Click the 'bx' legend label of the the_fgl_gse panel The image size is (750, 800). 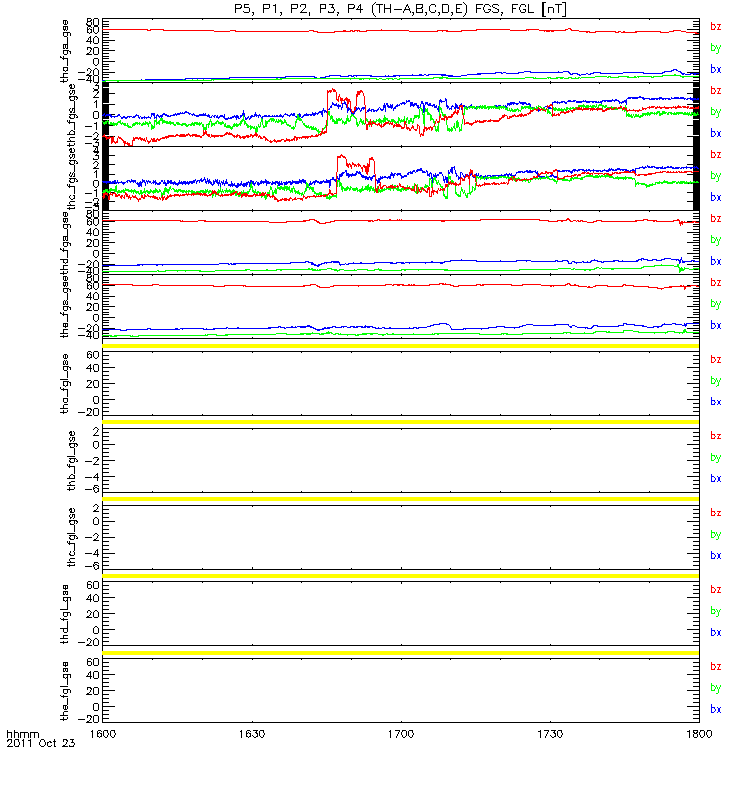coord(716,710)
